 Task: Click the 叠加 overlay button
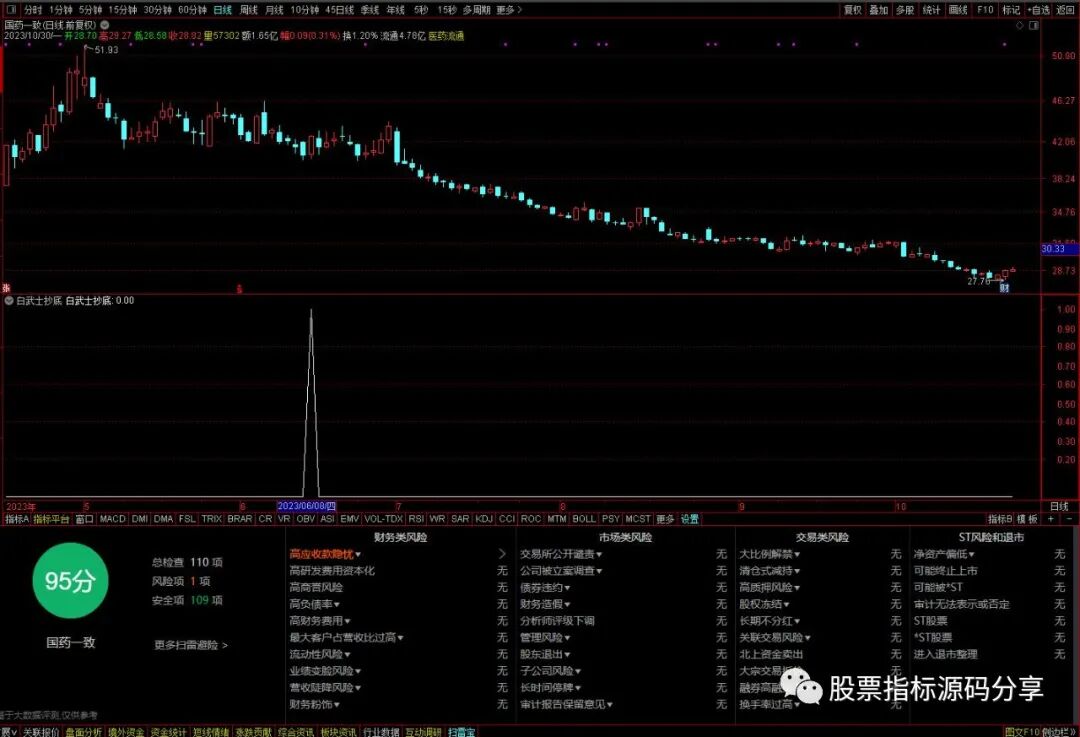click(878, 10)
